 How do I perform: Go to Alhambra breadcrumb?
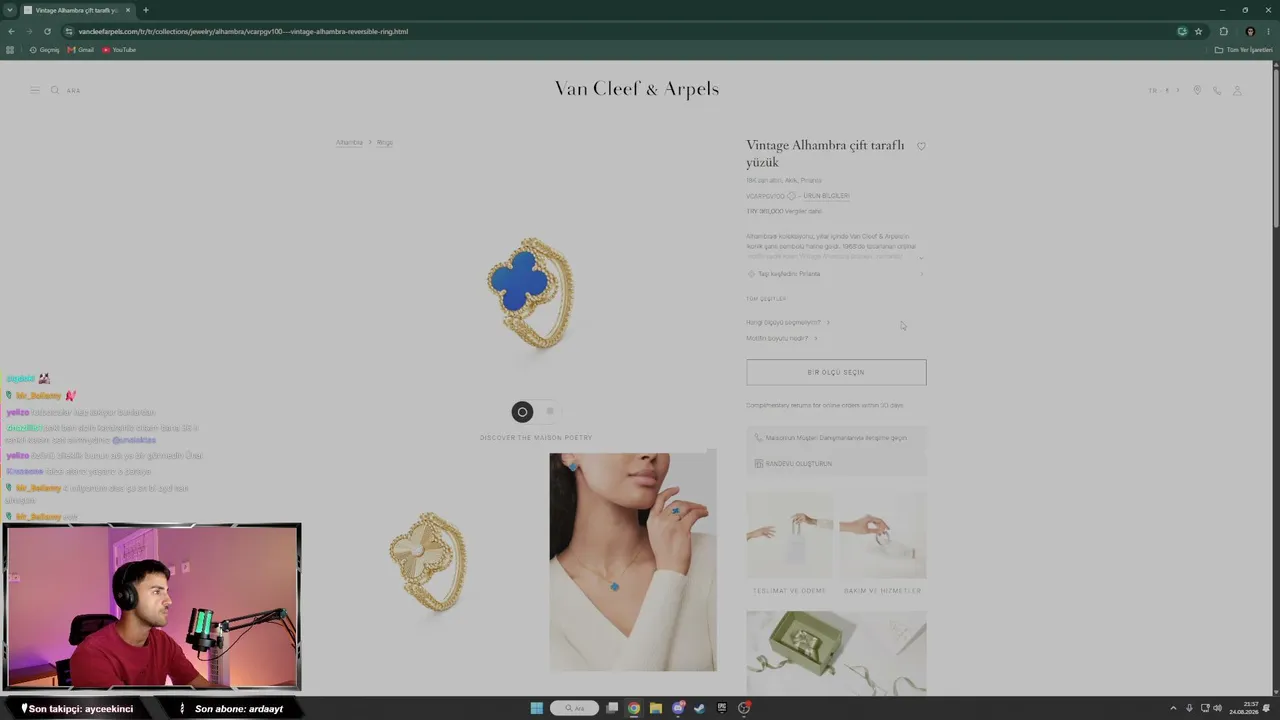pyautogui.click(x=349, y=142)
